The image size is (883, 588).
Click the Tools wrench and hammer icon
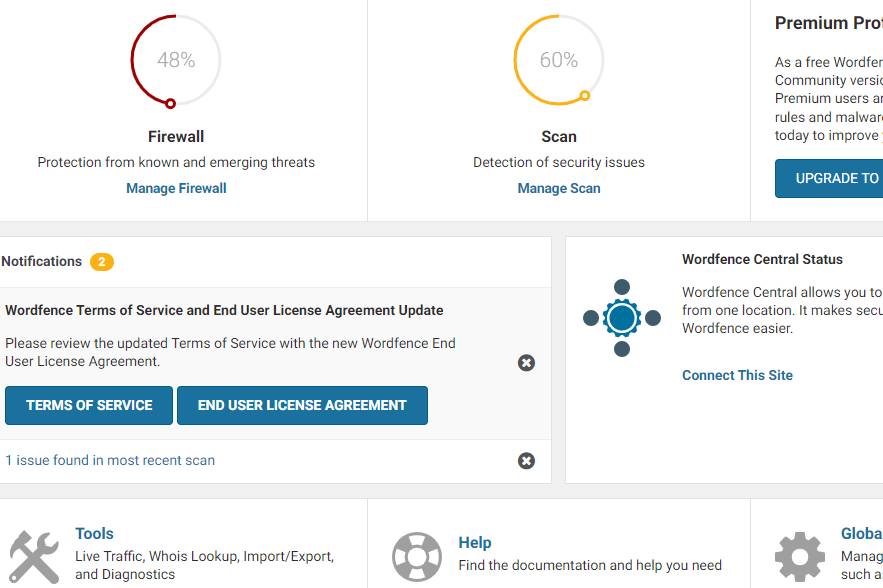click(34, 556)
